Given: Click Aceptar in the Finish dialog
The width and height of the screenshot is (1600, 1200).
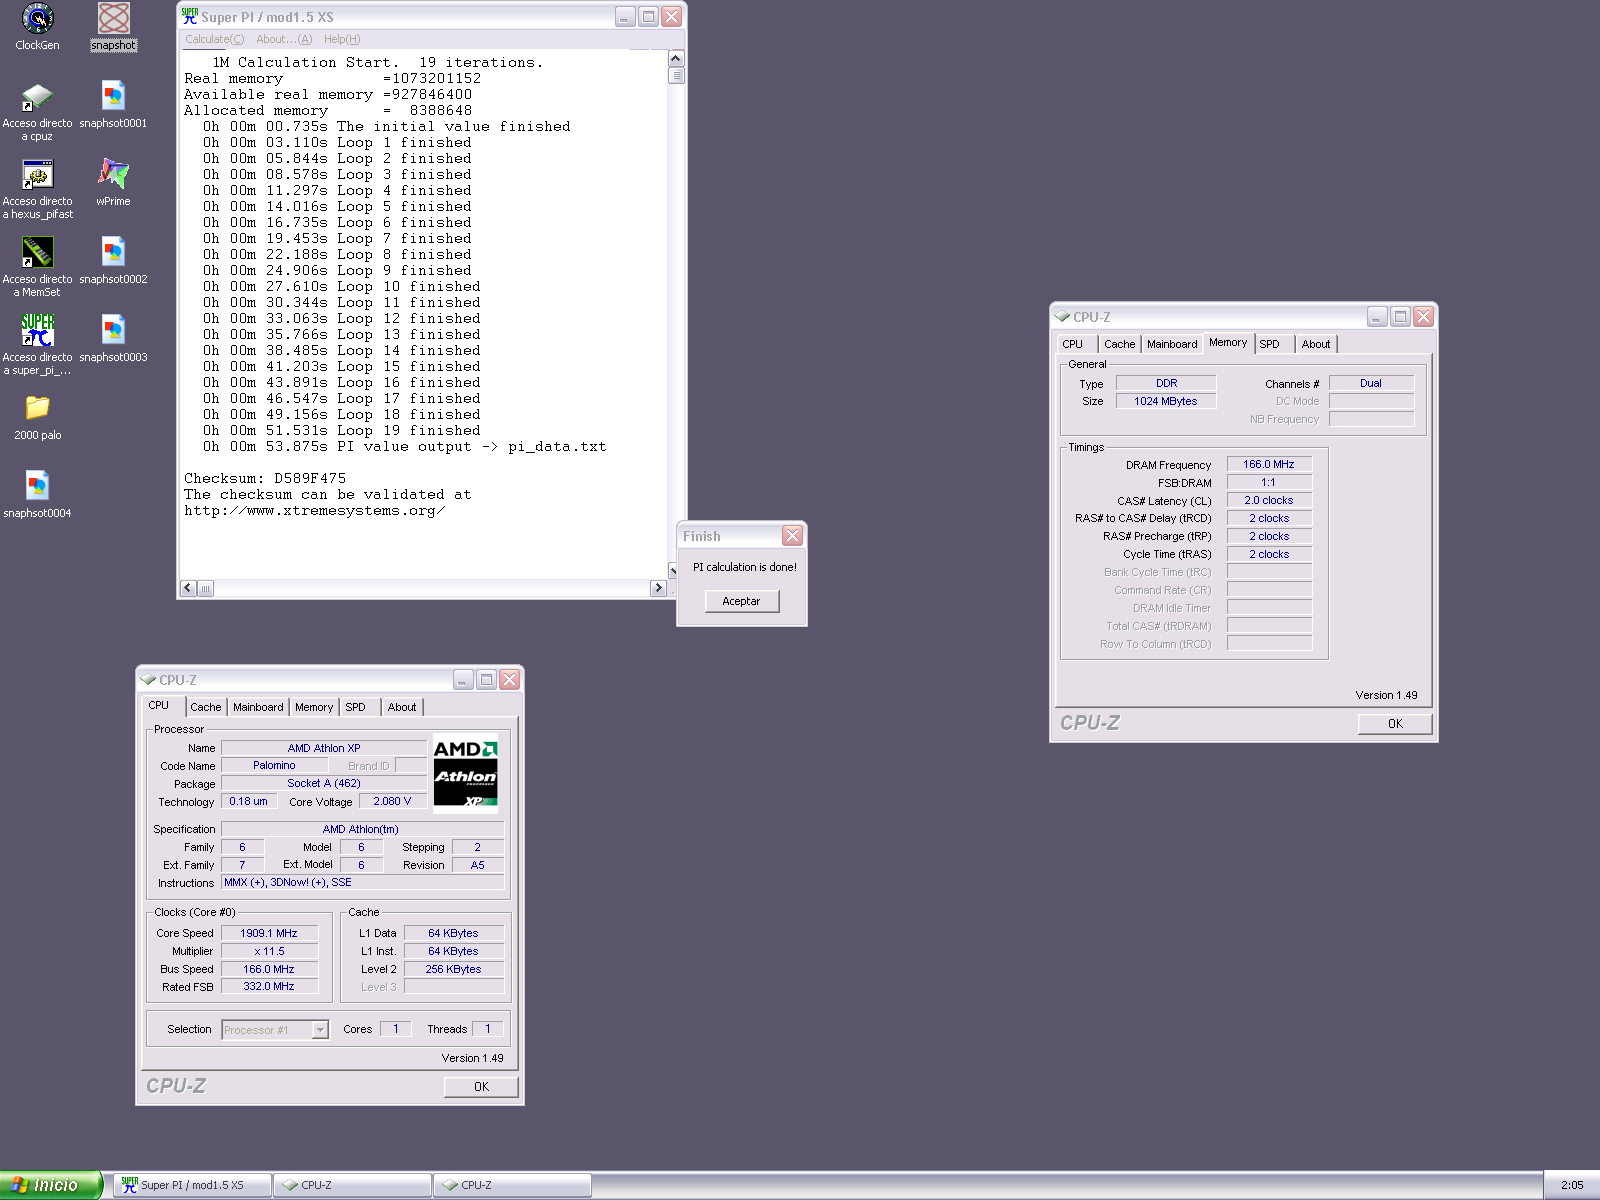Looking at the screenshot, I should point(741,601).
